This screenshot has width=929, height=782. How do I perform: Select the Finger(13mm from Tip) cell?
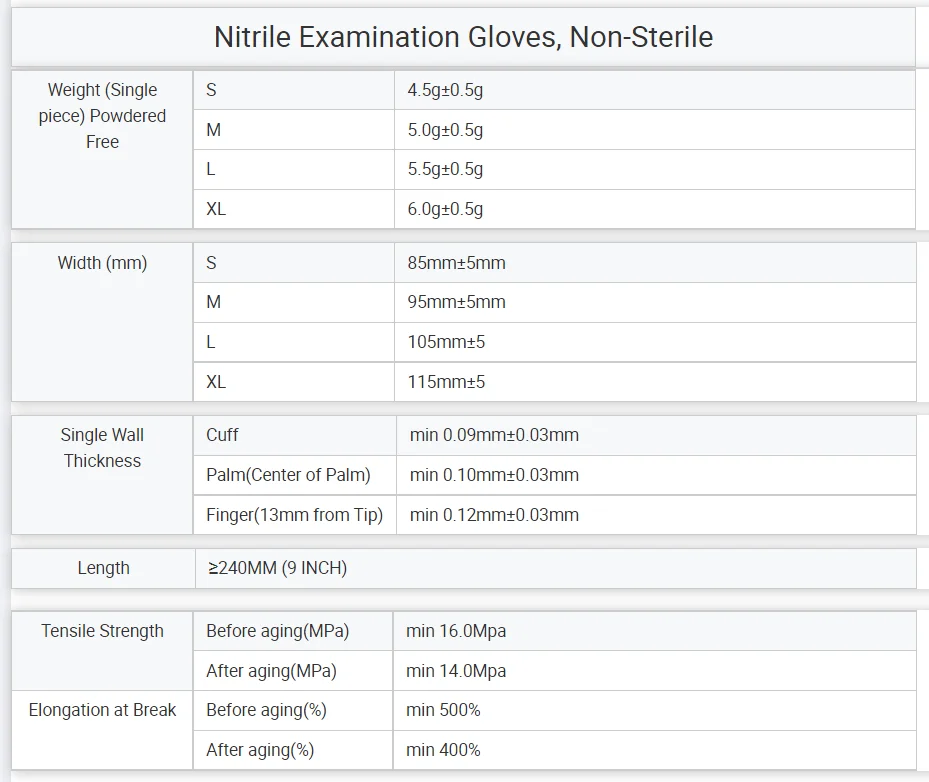point(294,515)
